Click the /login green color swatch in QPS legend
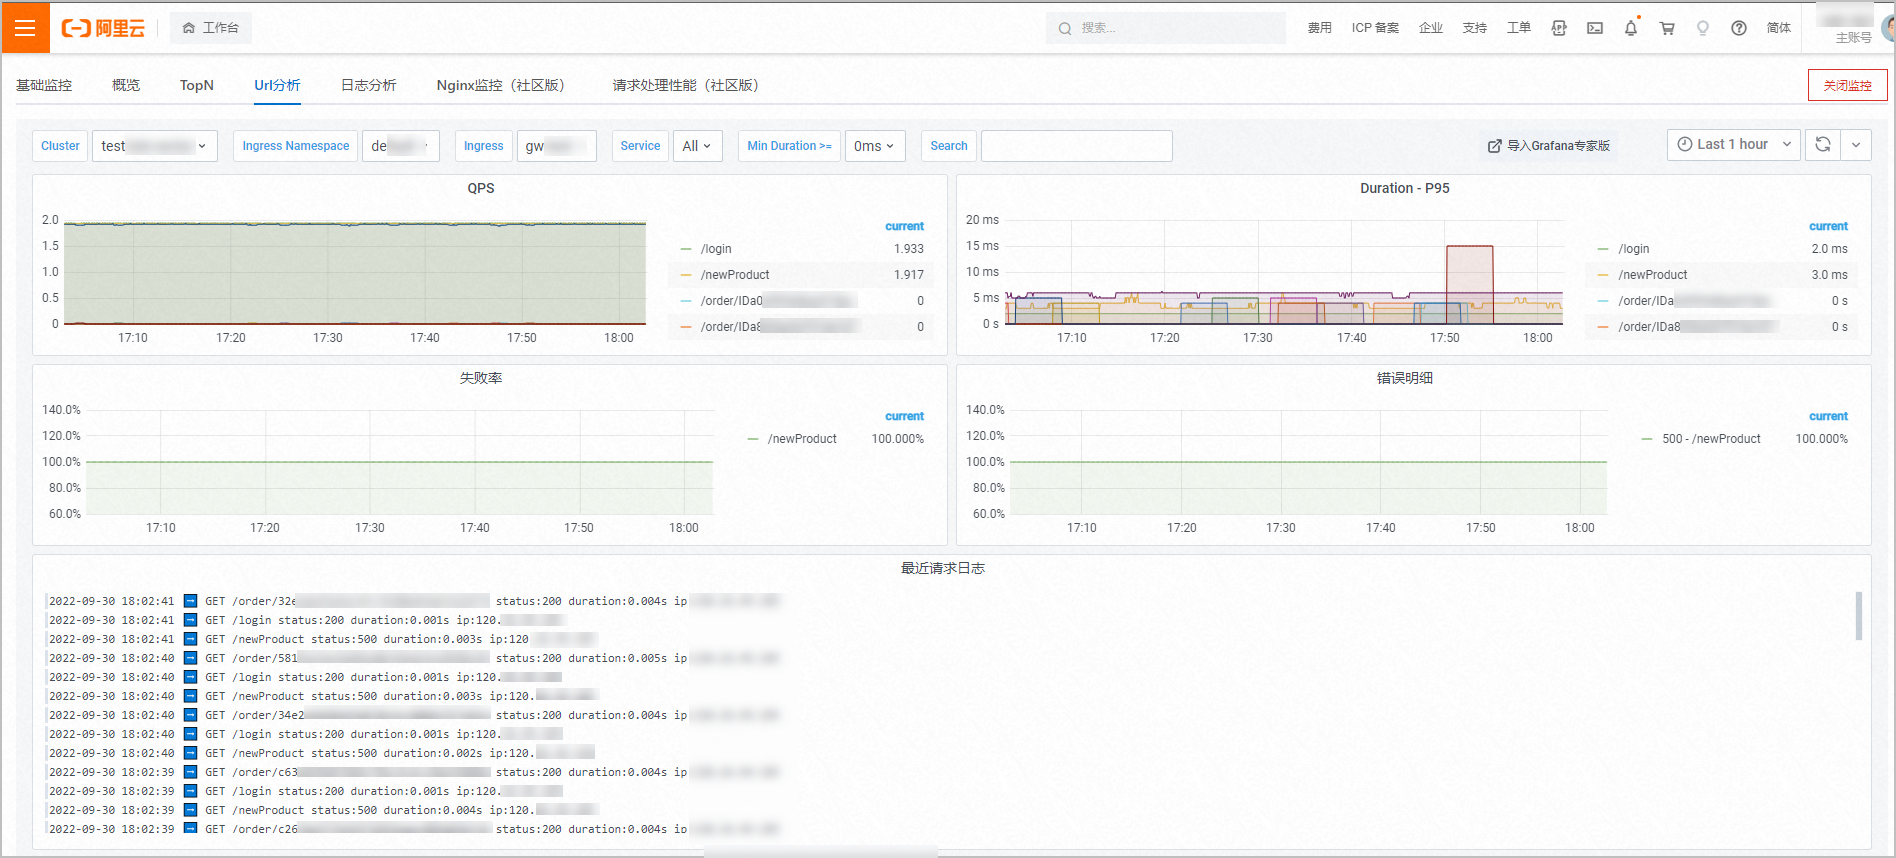The width and height of the screenshot is (1896, 858). point(686,249)
